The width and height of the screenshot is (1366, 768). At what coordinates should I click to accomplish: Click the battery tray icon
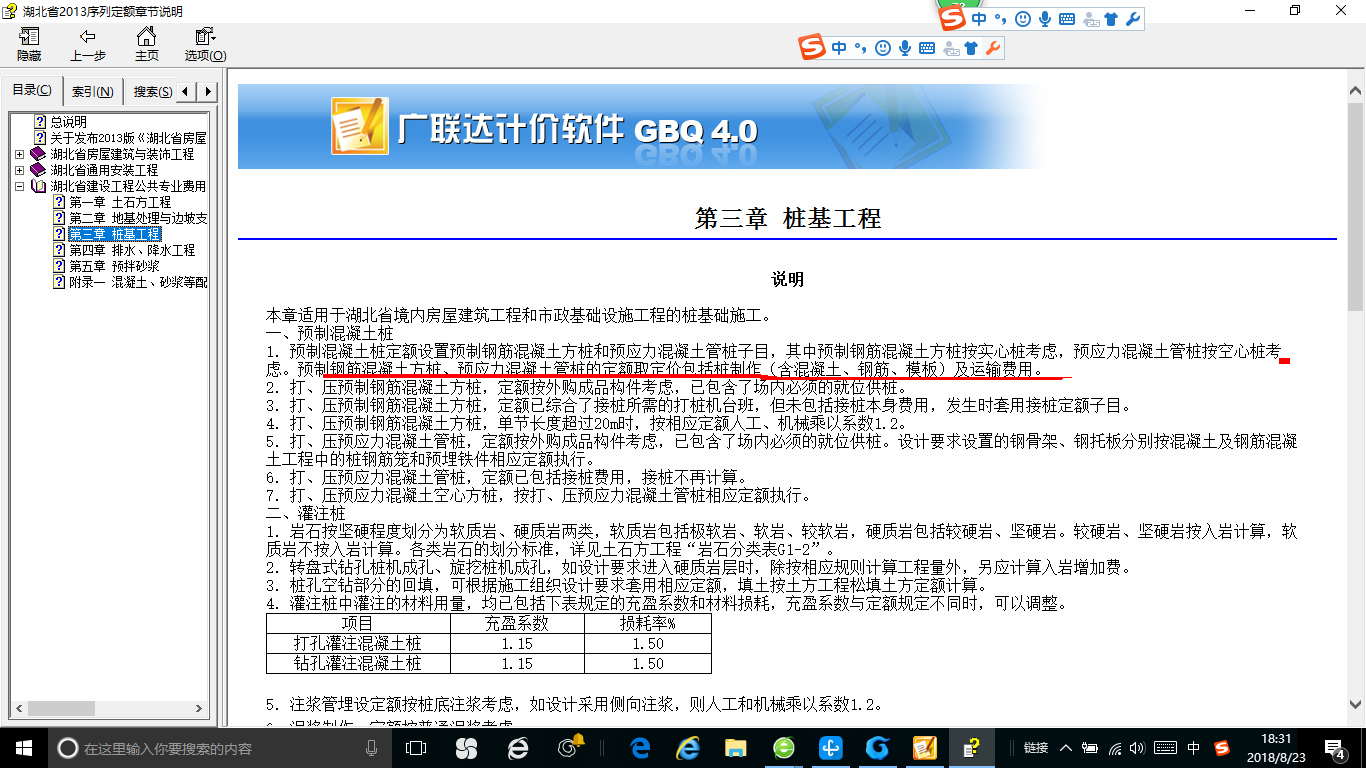1091,748
